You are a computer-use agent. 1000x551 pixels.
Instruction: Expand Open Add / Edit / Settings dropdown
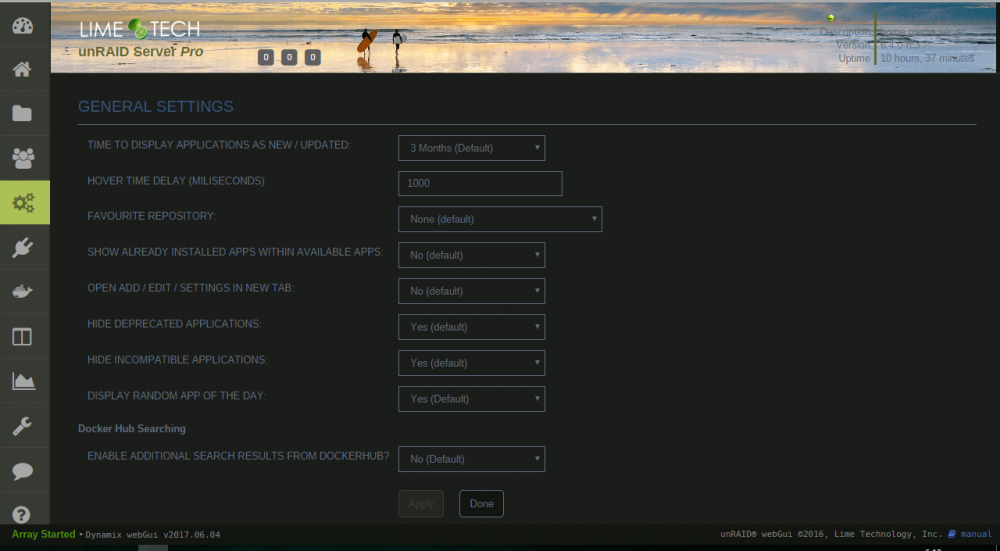pyautogui.click(x=471, y=291)
